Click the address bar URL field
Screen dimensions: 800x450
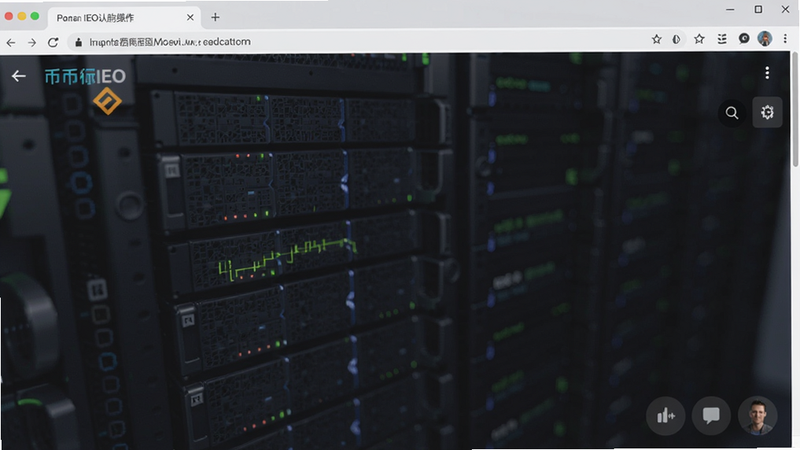pos(357,42)
